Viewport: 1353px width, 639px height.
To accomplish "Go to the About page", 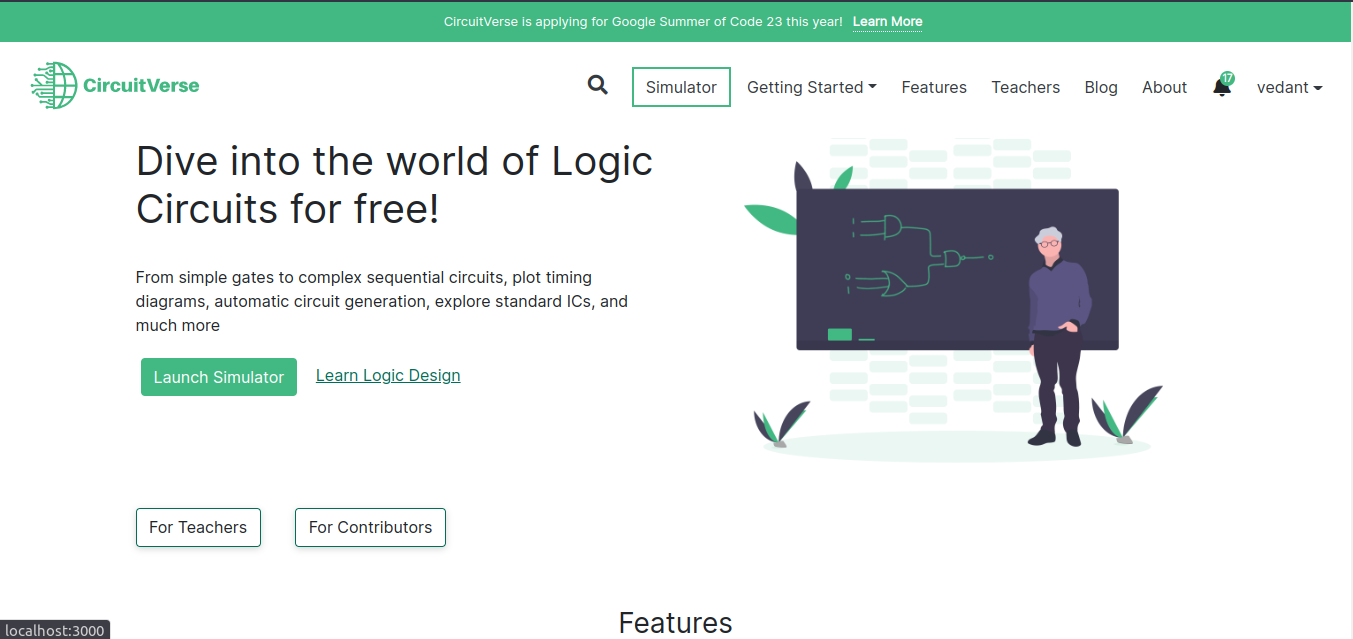I will tap(1164, 87).
